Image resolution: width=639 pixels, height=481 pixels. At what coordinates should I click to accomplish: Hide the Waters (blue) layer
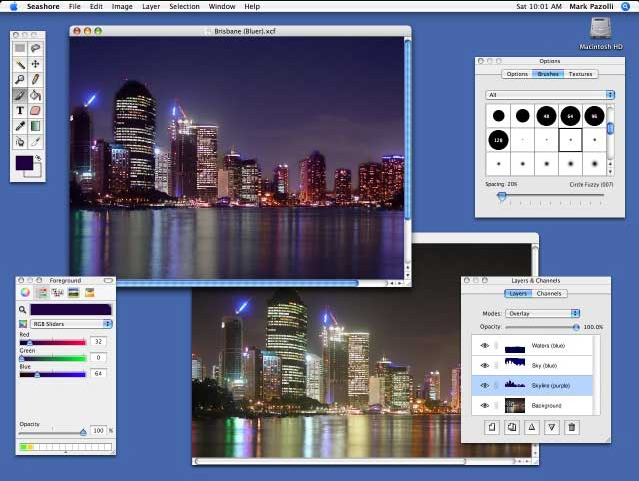(484, 346)
